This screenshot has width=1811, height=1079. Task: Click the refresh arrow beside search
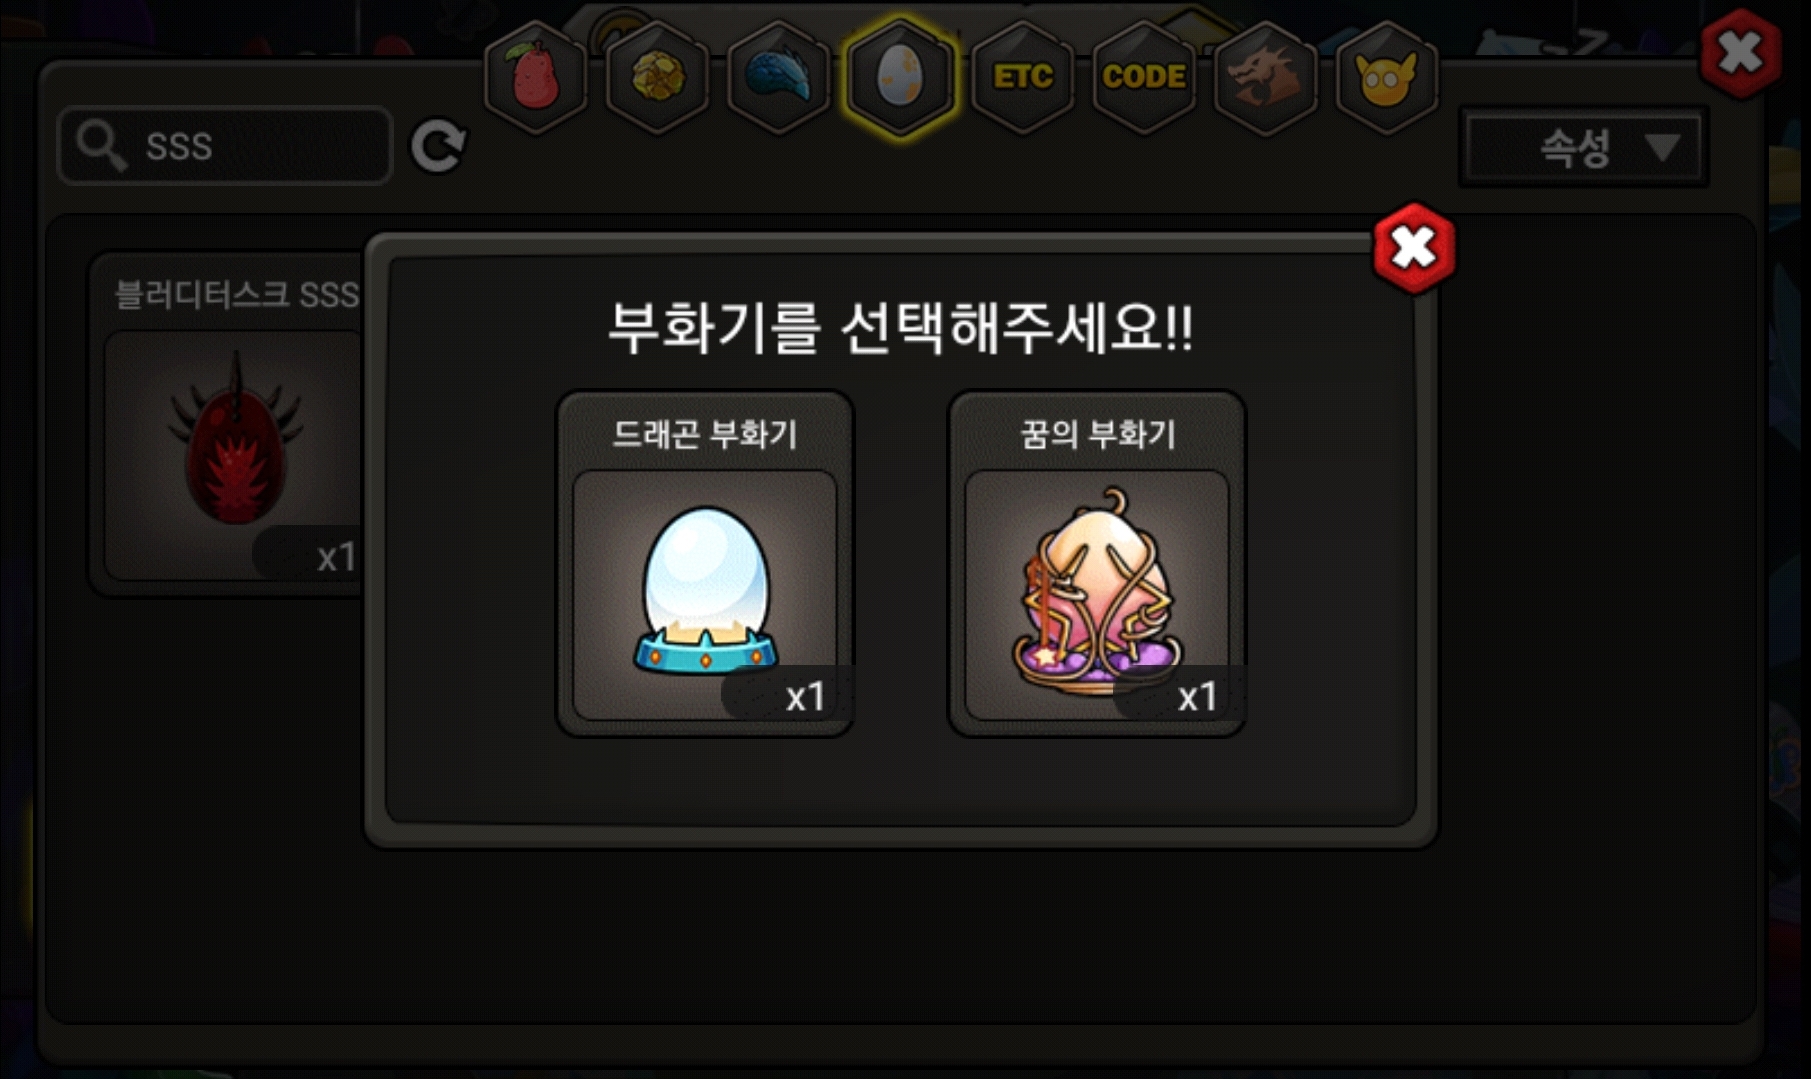click(x=438, y=146)
